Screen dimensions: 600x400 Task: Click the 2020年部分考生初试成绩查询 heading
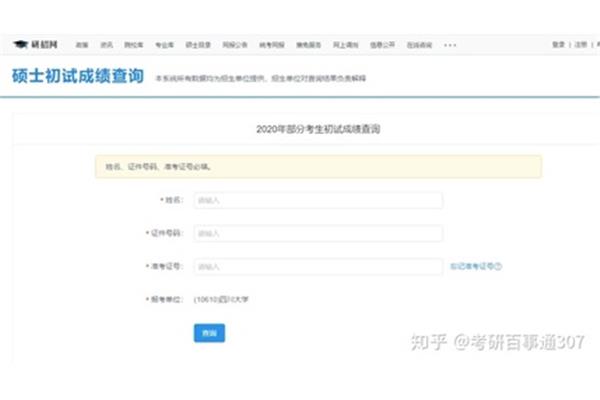point(318,129)
